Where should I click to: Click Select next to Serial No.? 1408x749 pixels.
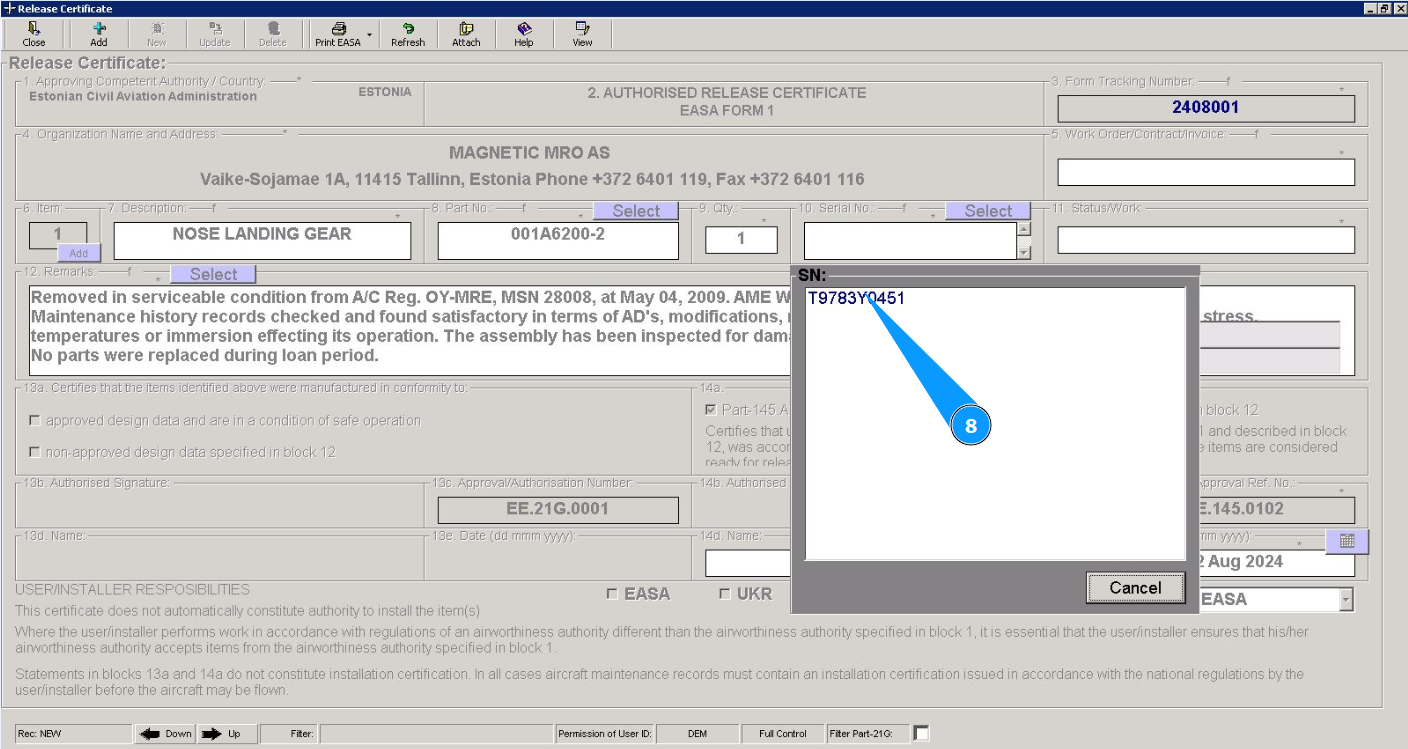(x=989, y=211)
